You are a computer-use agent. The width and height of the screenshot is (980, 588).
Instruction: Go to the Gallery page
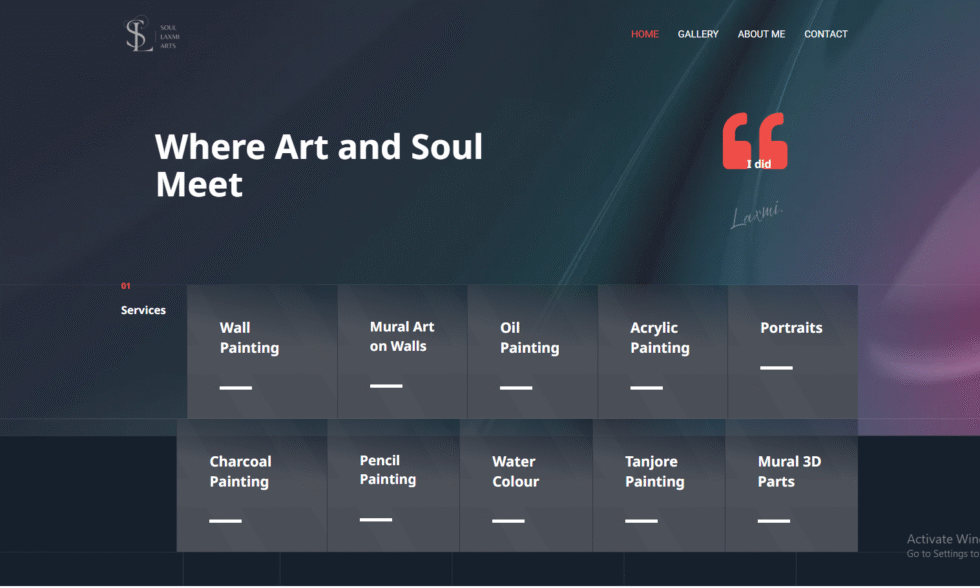tap(698, 34)
